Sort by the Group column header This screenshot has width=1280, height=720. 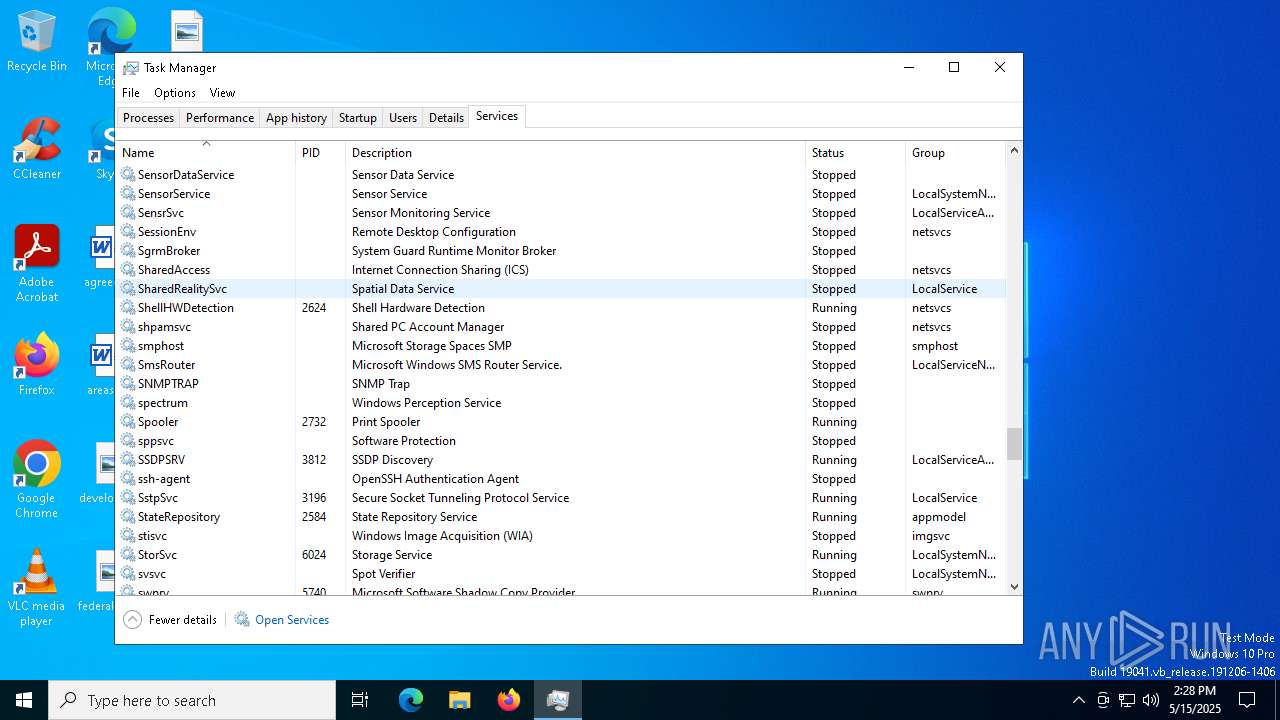(x=955, y=153)
